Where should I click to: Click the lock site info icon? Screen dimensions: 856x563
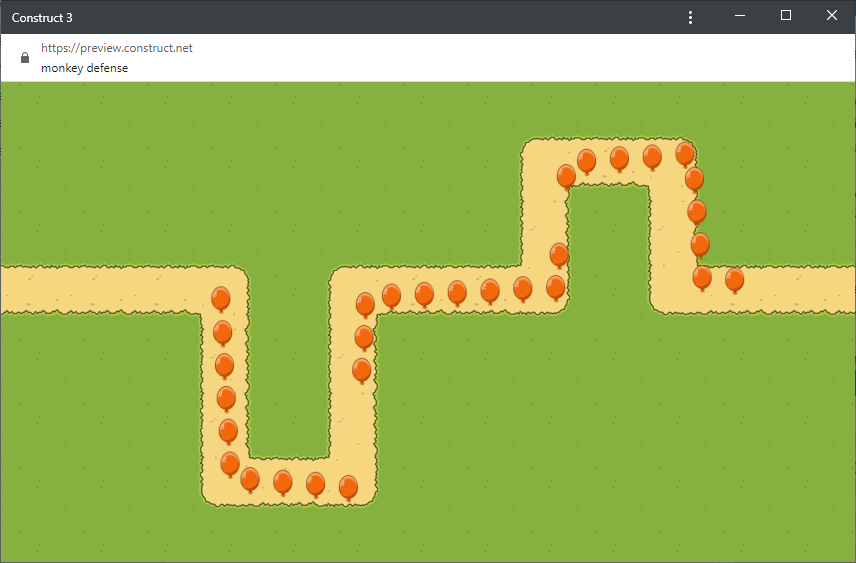click(x=25, y=57)
